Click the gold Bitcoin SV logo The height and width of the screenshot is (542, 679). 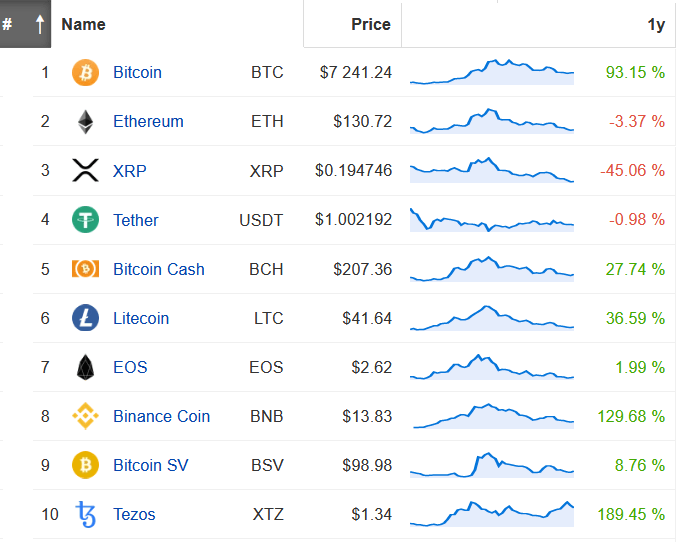(x=85, y=465)
